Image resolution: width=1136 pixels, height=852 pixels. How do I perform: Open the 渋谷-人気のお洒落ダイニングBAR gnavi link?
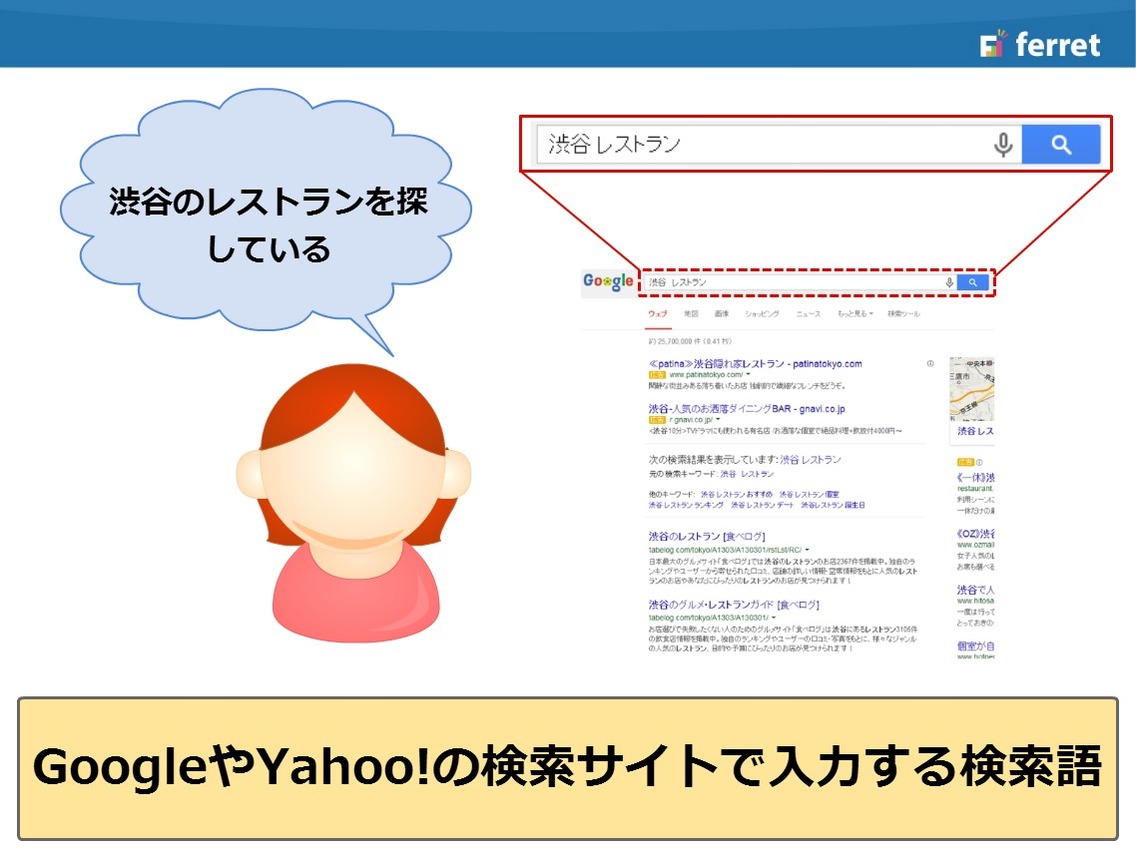[746, 409]
